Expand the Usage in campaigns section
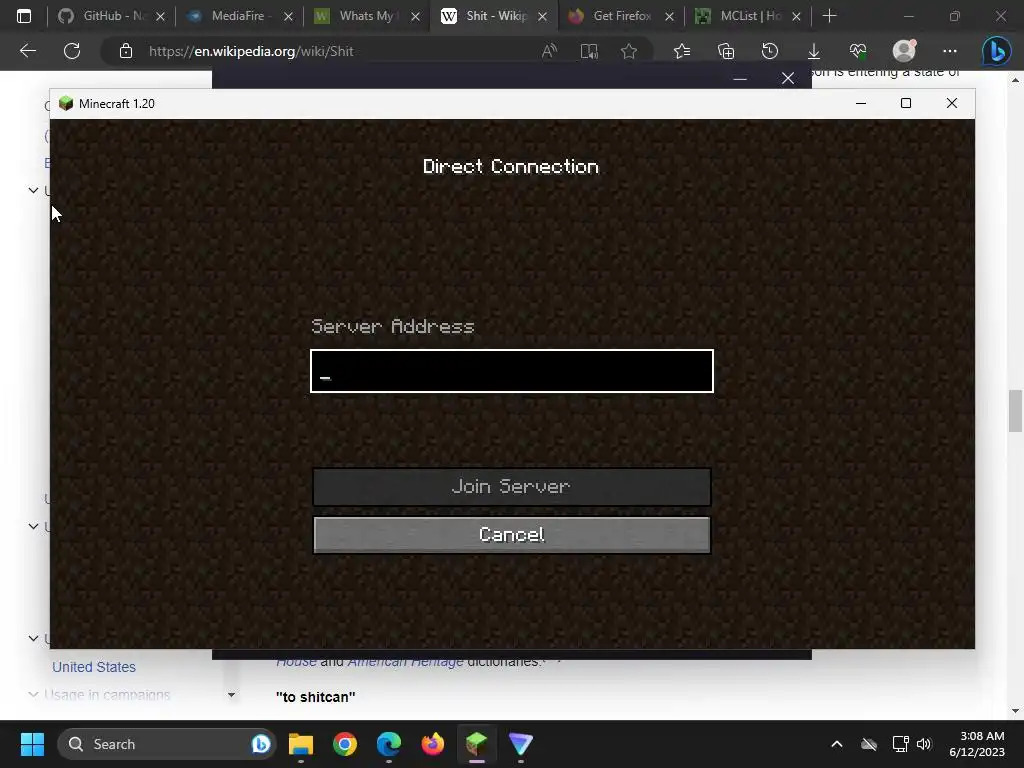This screenshot has width=1024, height=768. (x=33, y=694)
